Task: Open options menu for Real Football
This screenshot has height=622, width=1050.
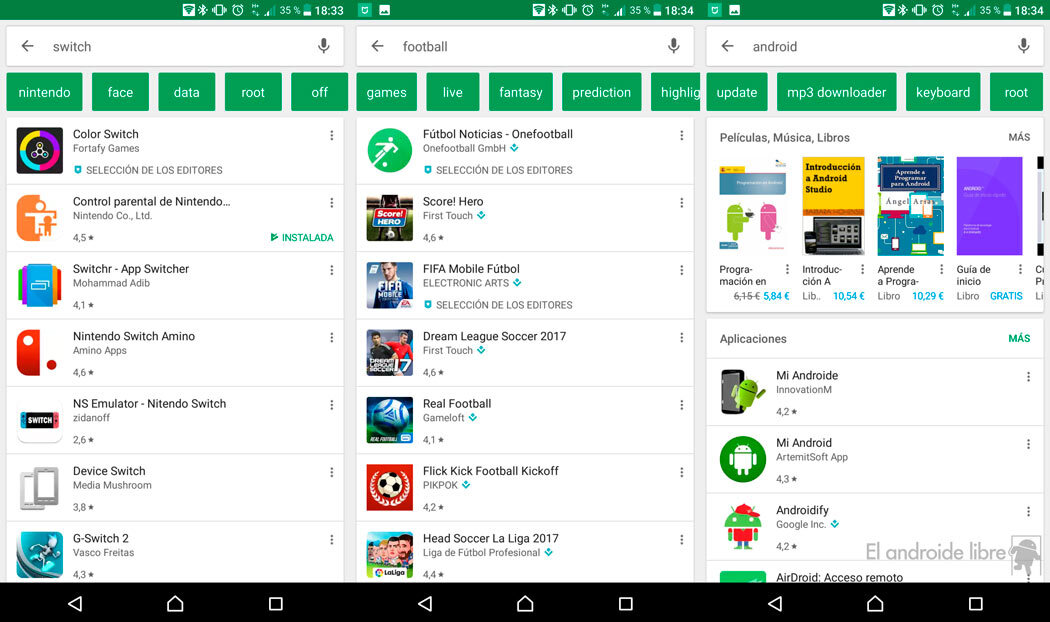Action: click(x=682, y=405)
